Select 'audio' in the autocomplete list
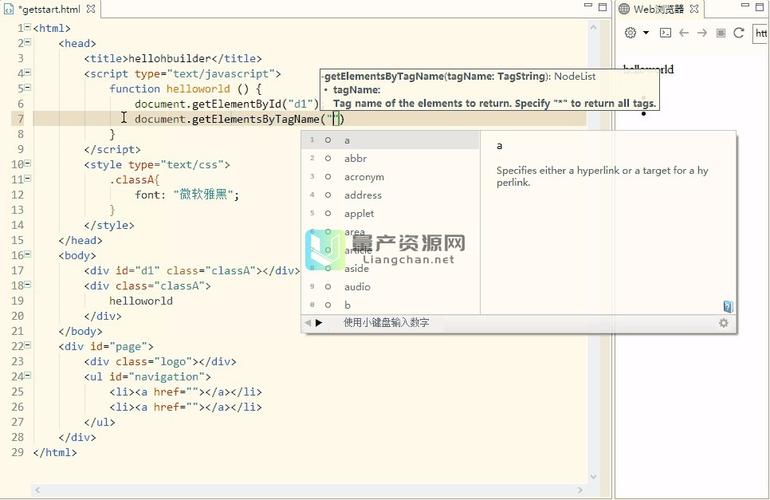The width and height of the screenshot is (770, 500). 390,287
